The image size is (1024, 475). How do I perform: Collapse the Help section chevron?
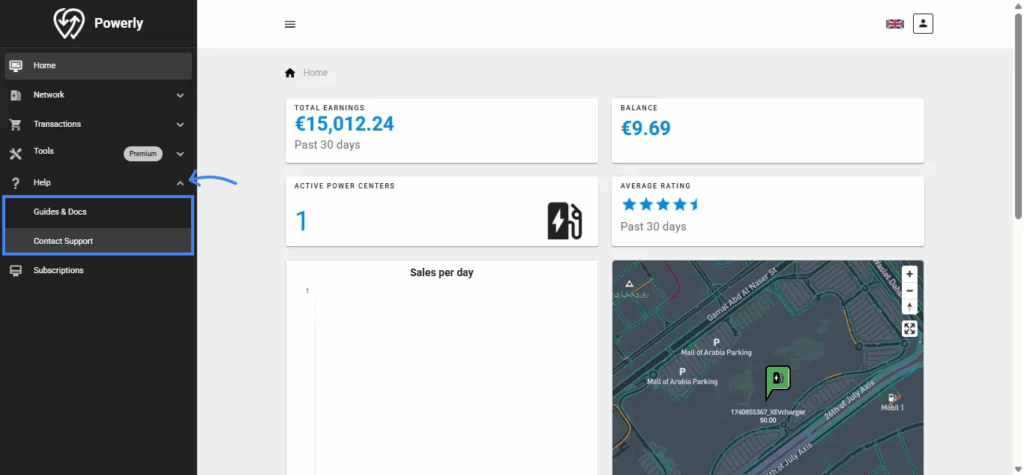180,183
